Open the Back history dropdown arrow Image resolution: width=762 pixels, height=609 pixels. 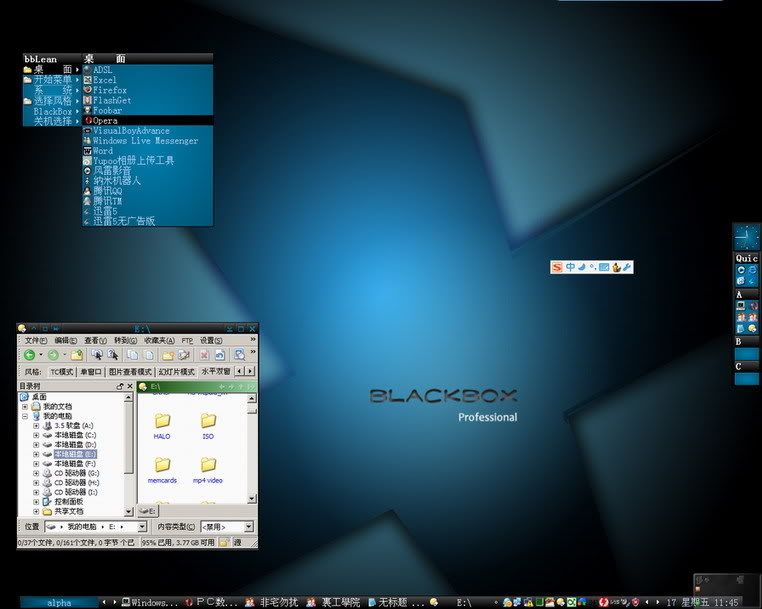tap(40, 355)
